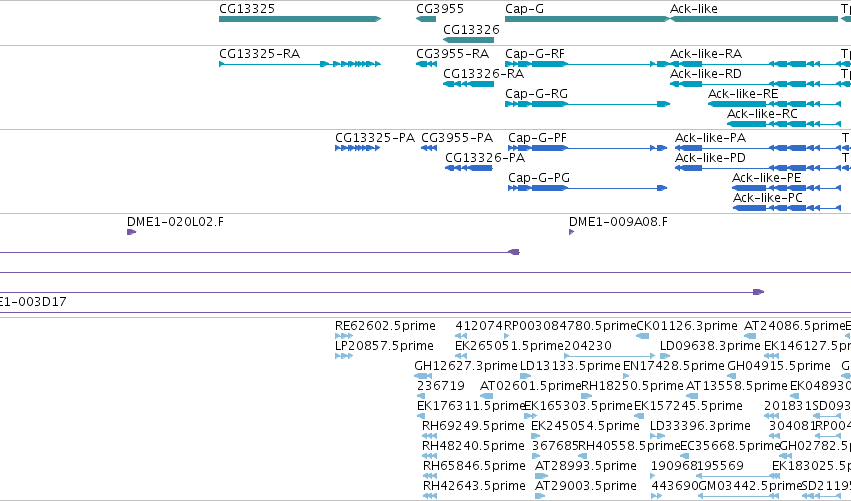
Task: Click the 190968 label text
Action: 674,466
